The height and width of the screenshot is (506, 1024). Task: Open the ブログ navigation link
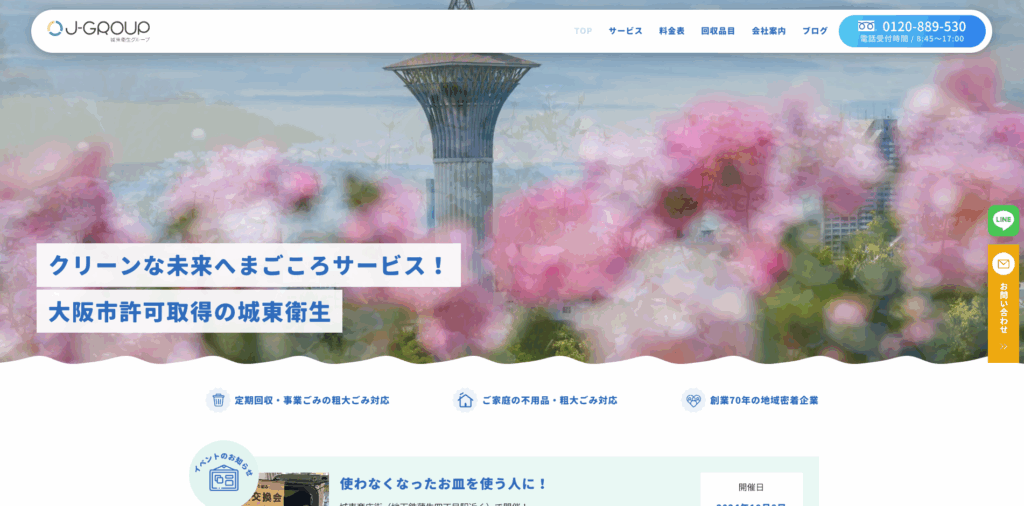[x=815, y=31]
